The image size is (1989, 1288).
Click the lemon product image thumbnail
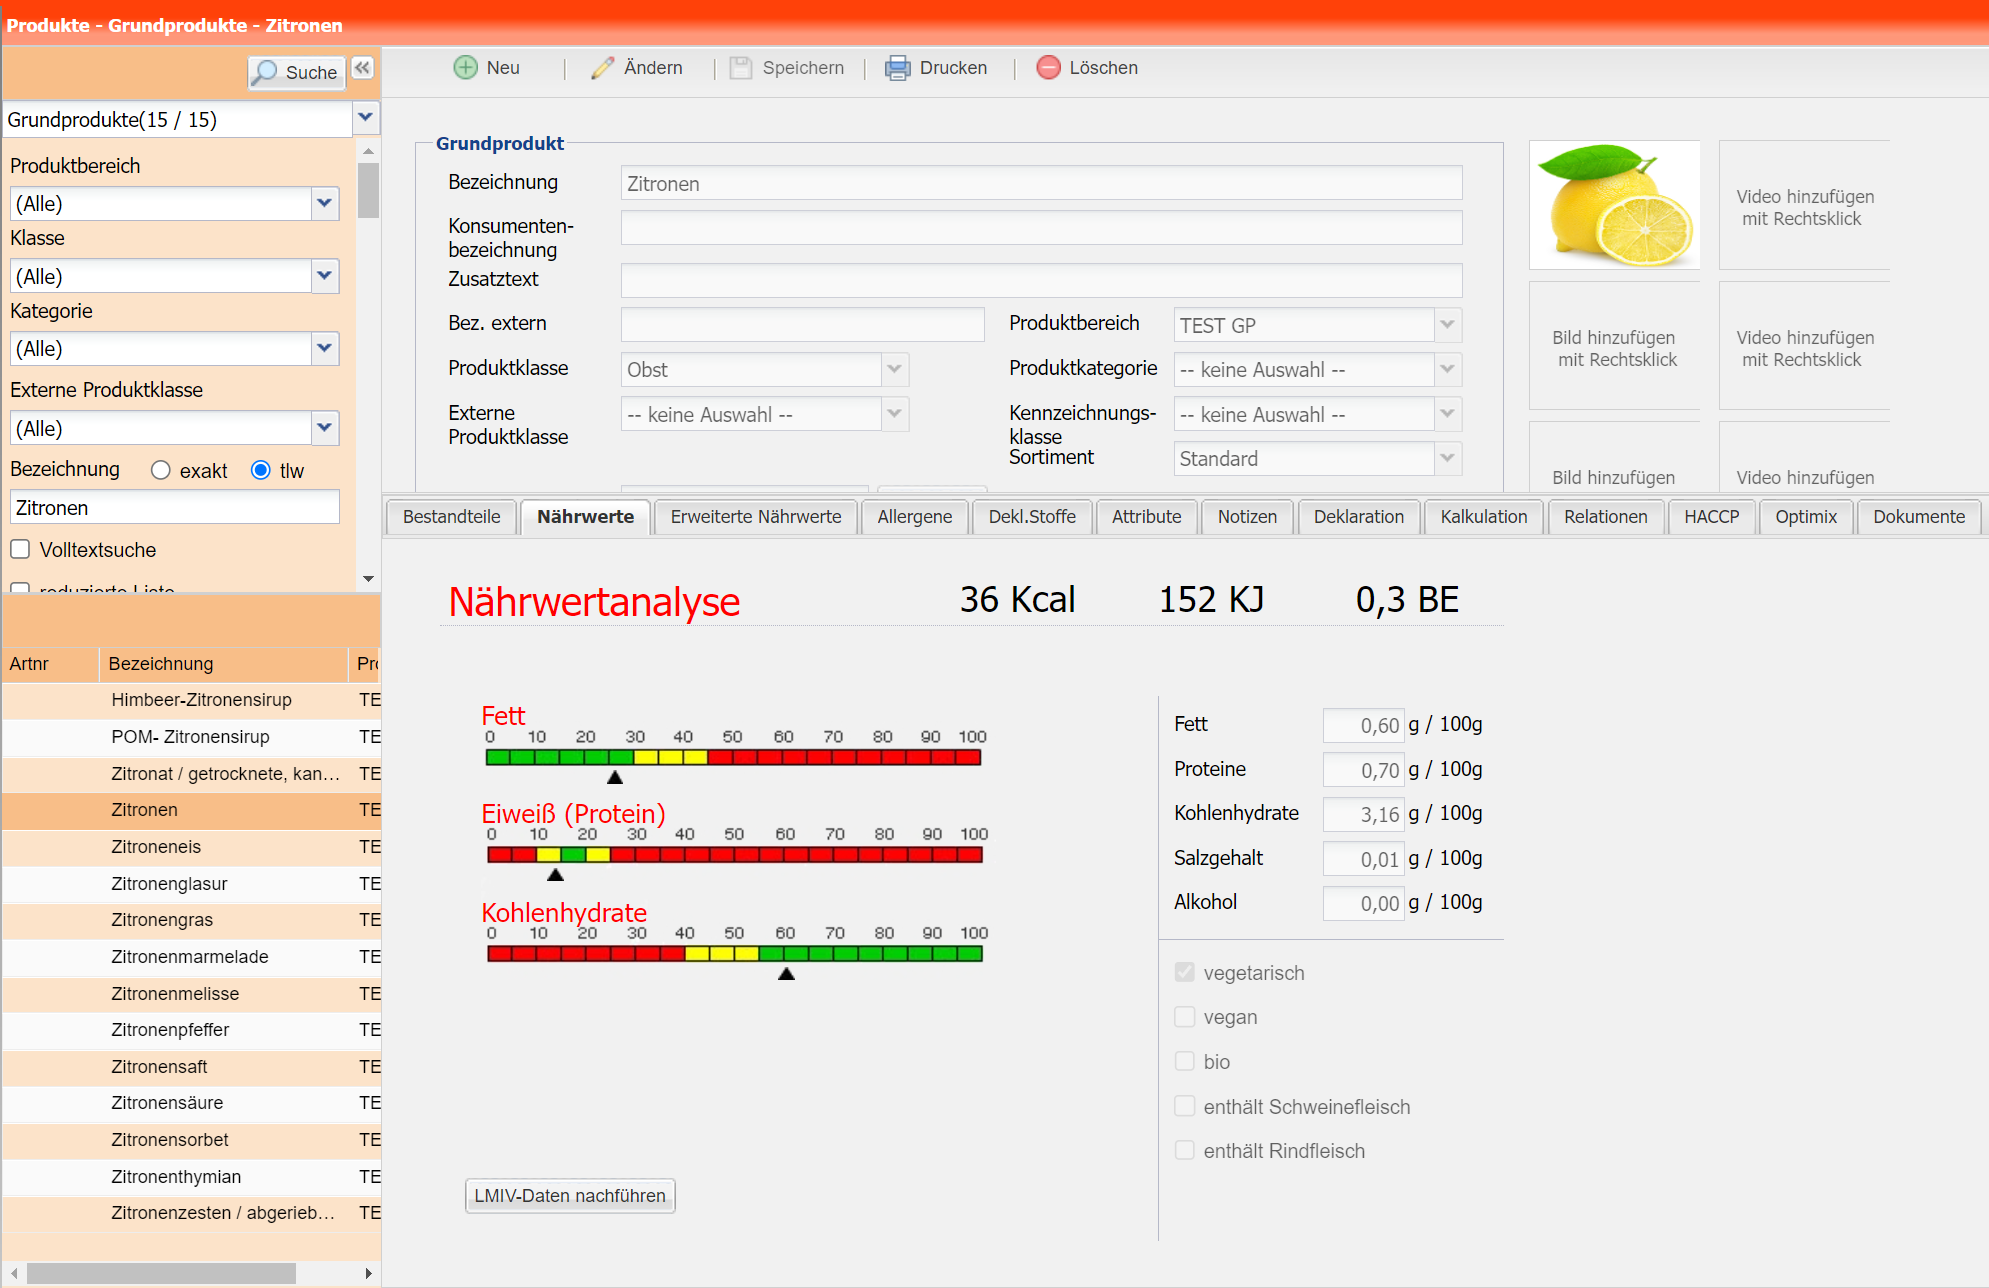point(1614,205)
